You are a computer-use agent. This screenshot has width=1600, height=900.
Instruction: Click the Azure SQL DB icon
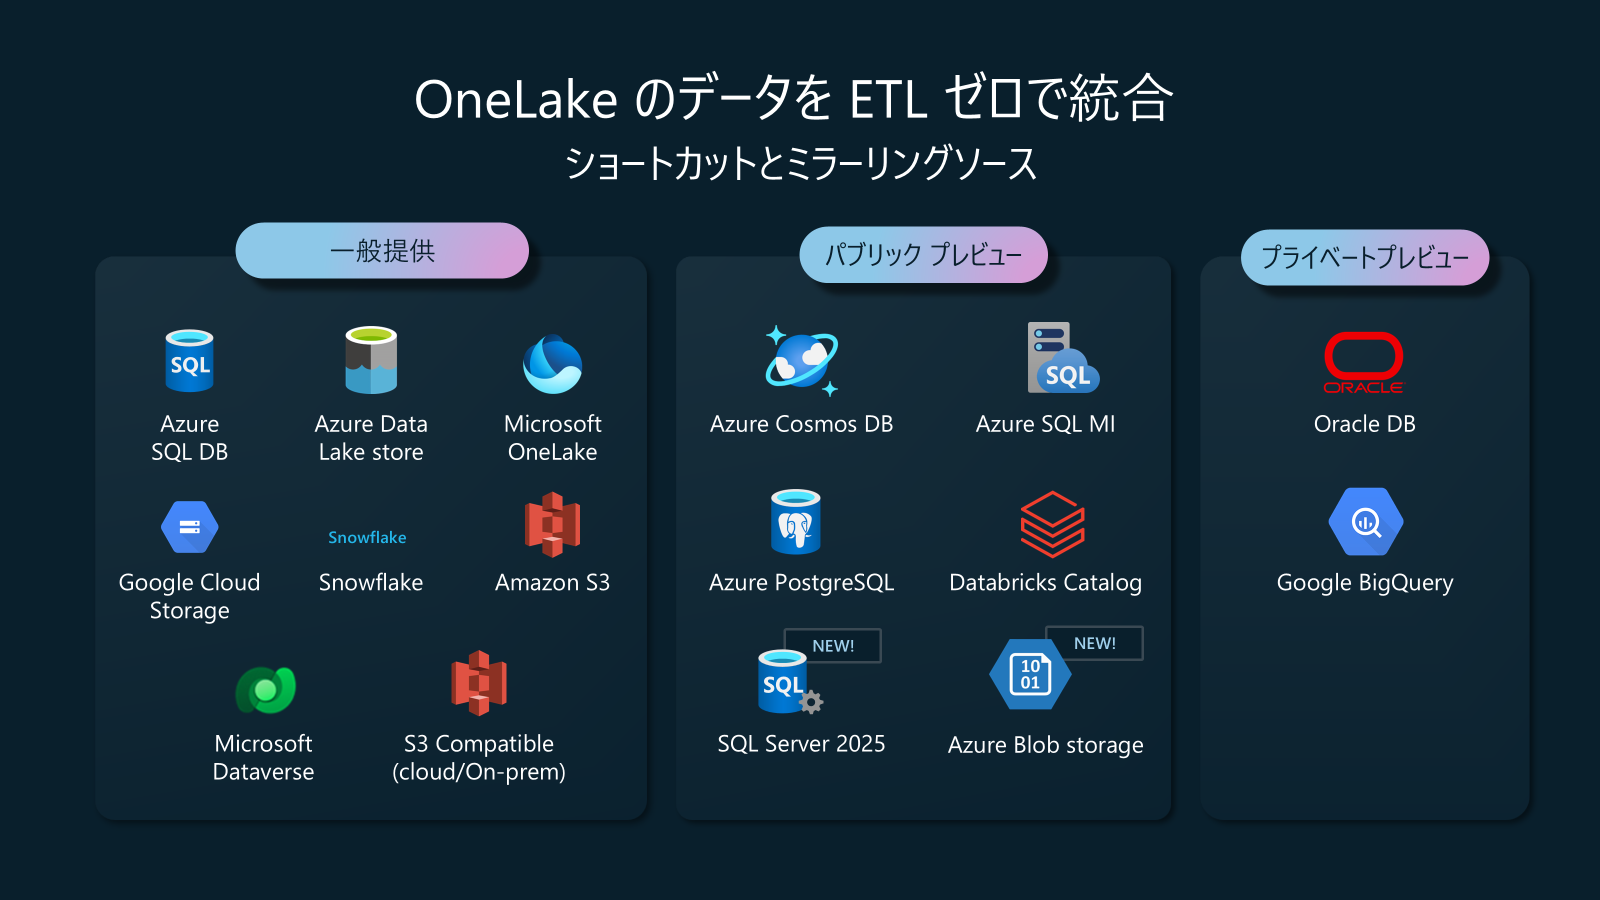(190, 361)
